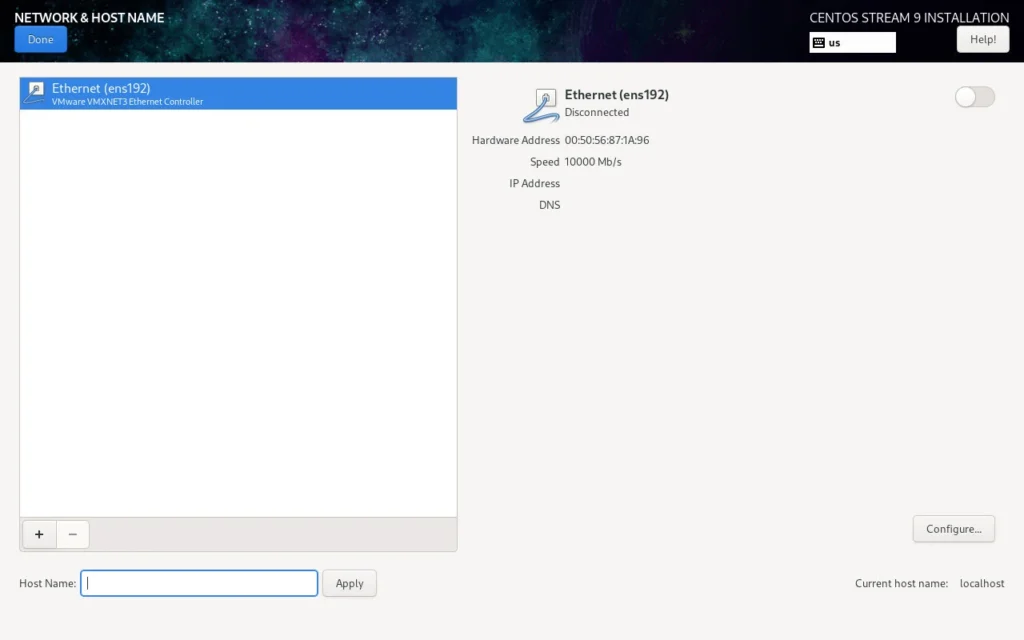Focus the Host Name text field
The width and height of the screenshot is (1024, 640).
click(x=199, y=583)
